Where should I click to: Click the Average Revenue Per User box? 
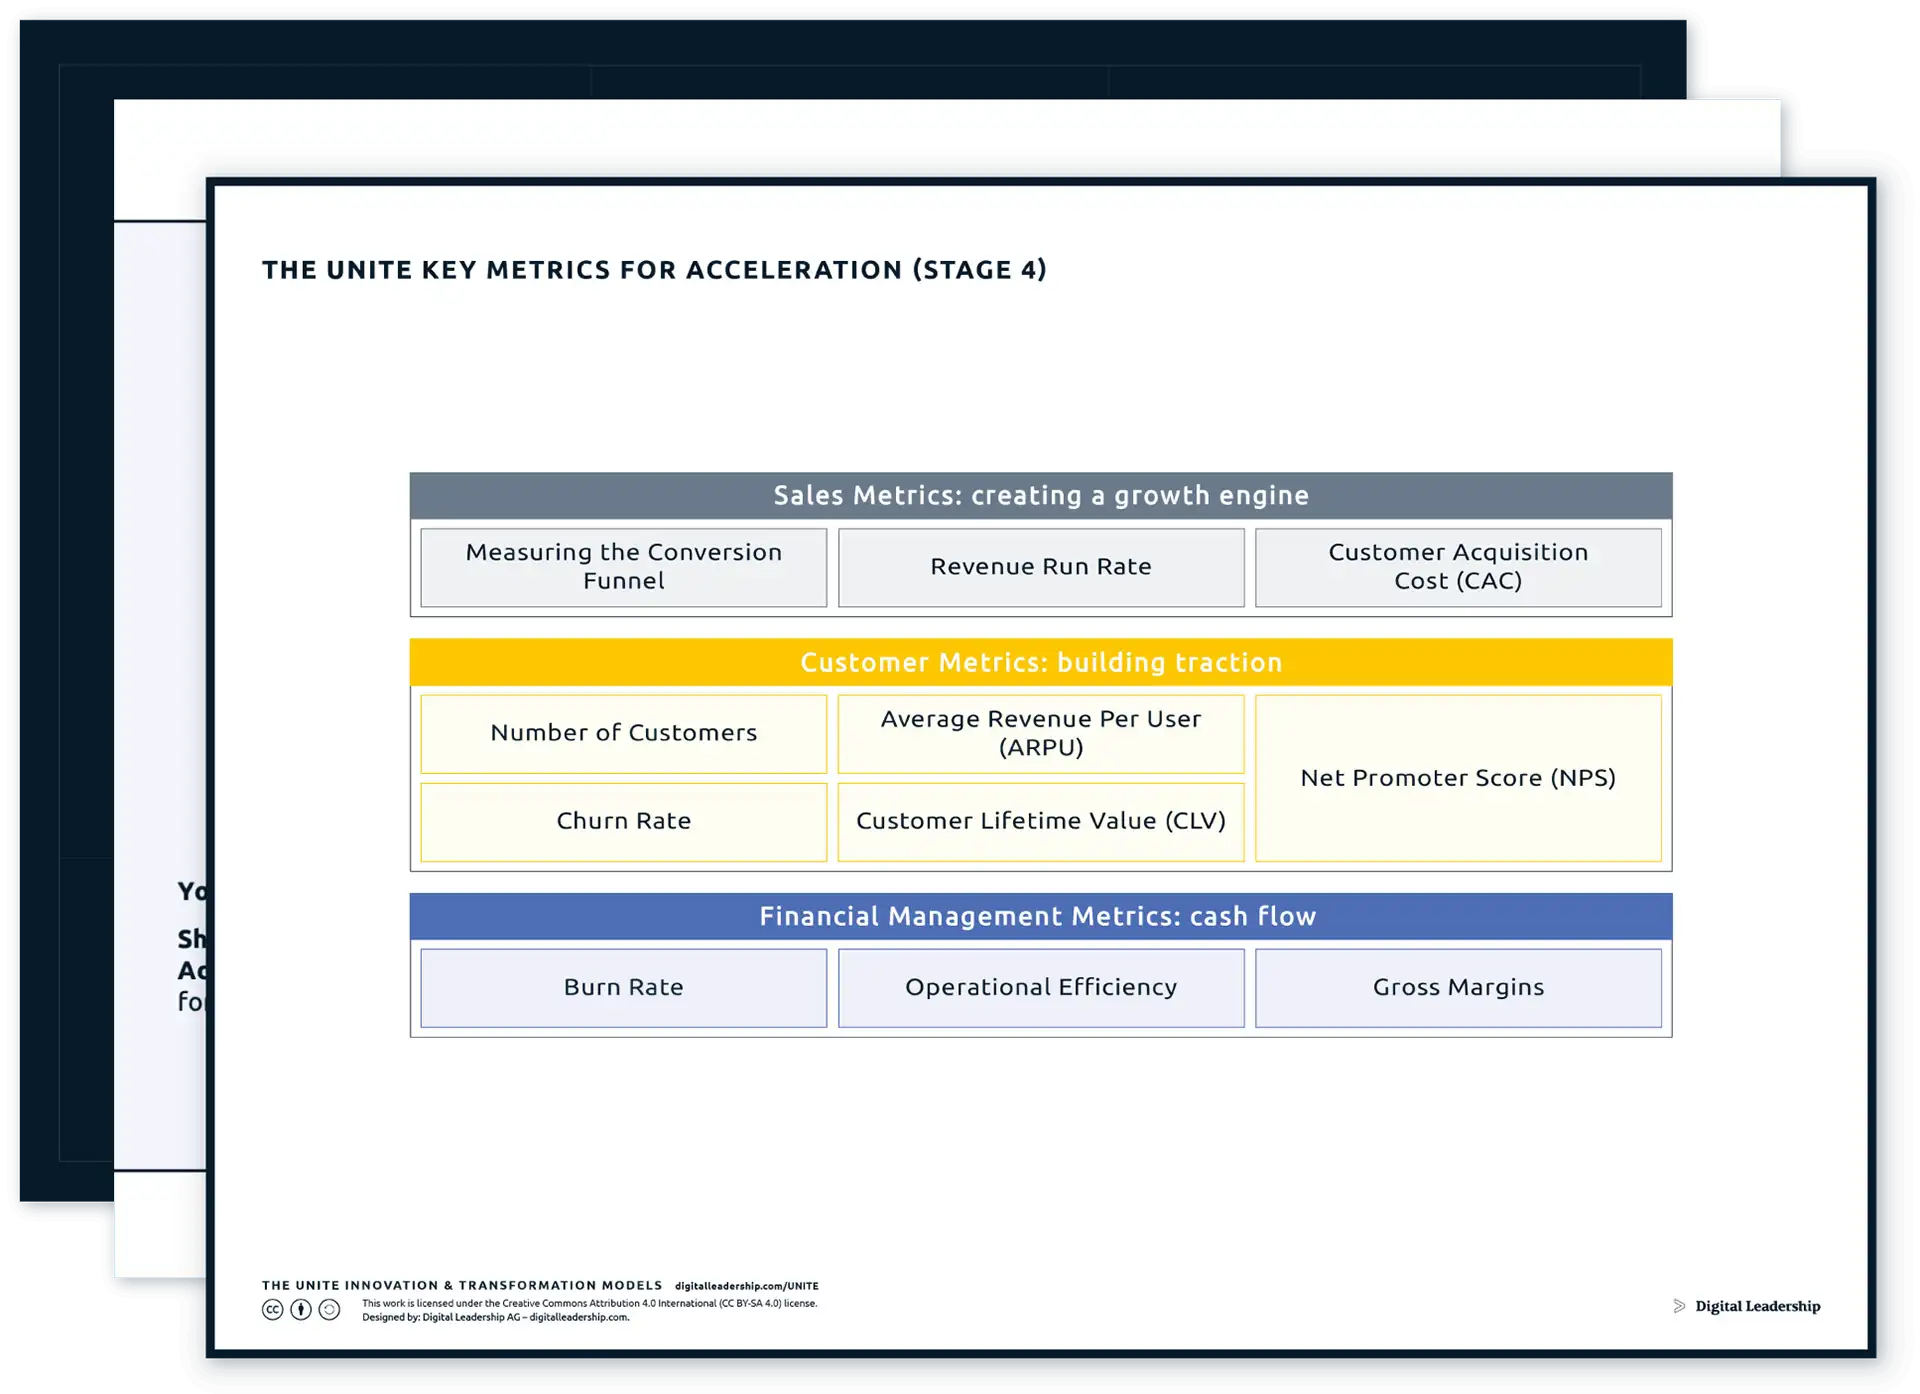point(1041,733)
